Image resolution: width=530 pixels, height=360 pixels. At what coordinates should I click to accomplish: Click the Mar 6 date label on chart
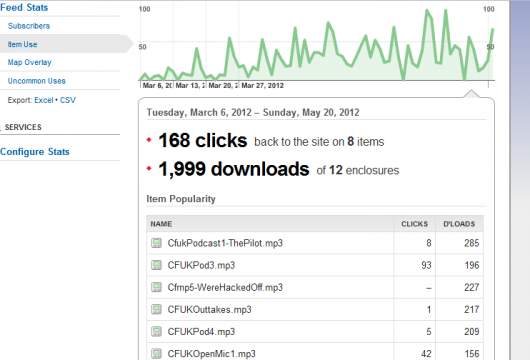pyautogui.click(x=157, y=86)
